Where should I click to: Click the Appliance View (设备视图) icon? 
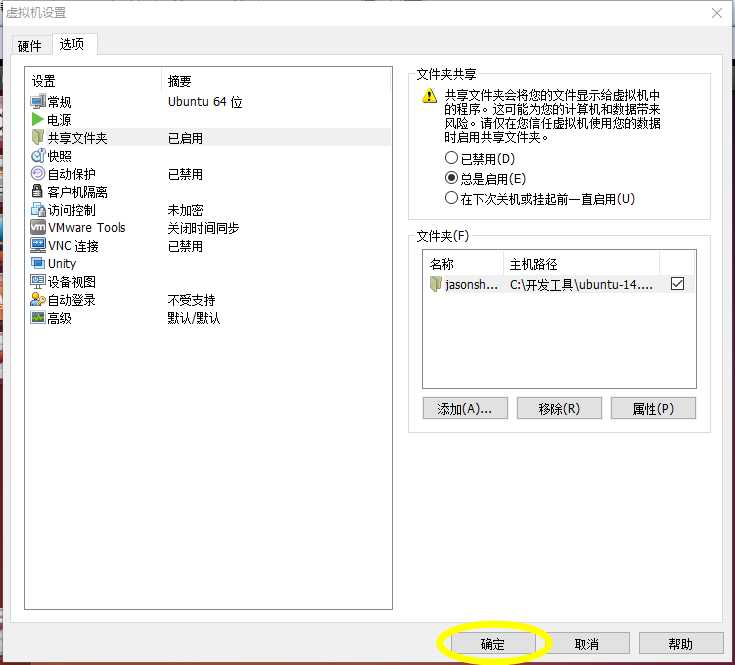38,281
